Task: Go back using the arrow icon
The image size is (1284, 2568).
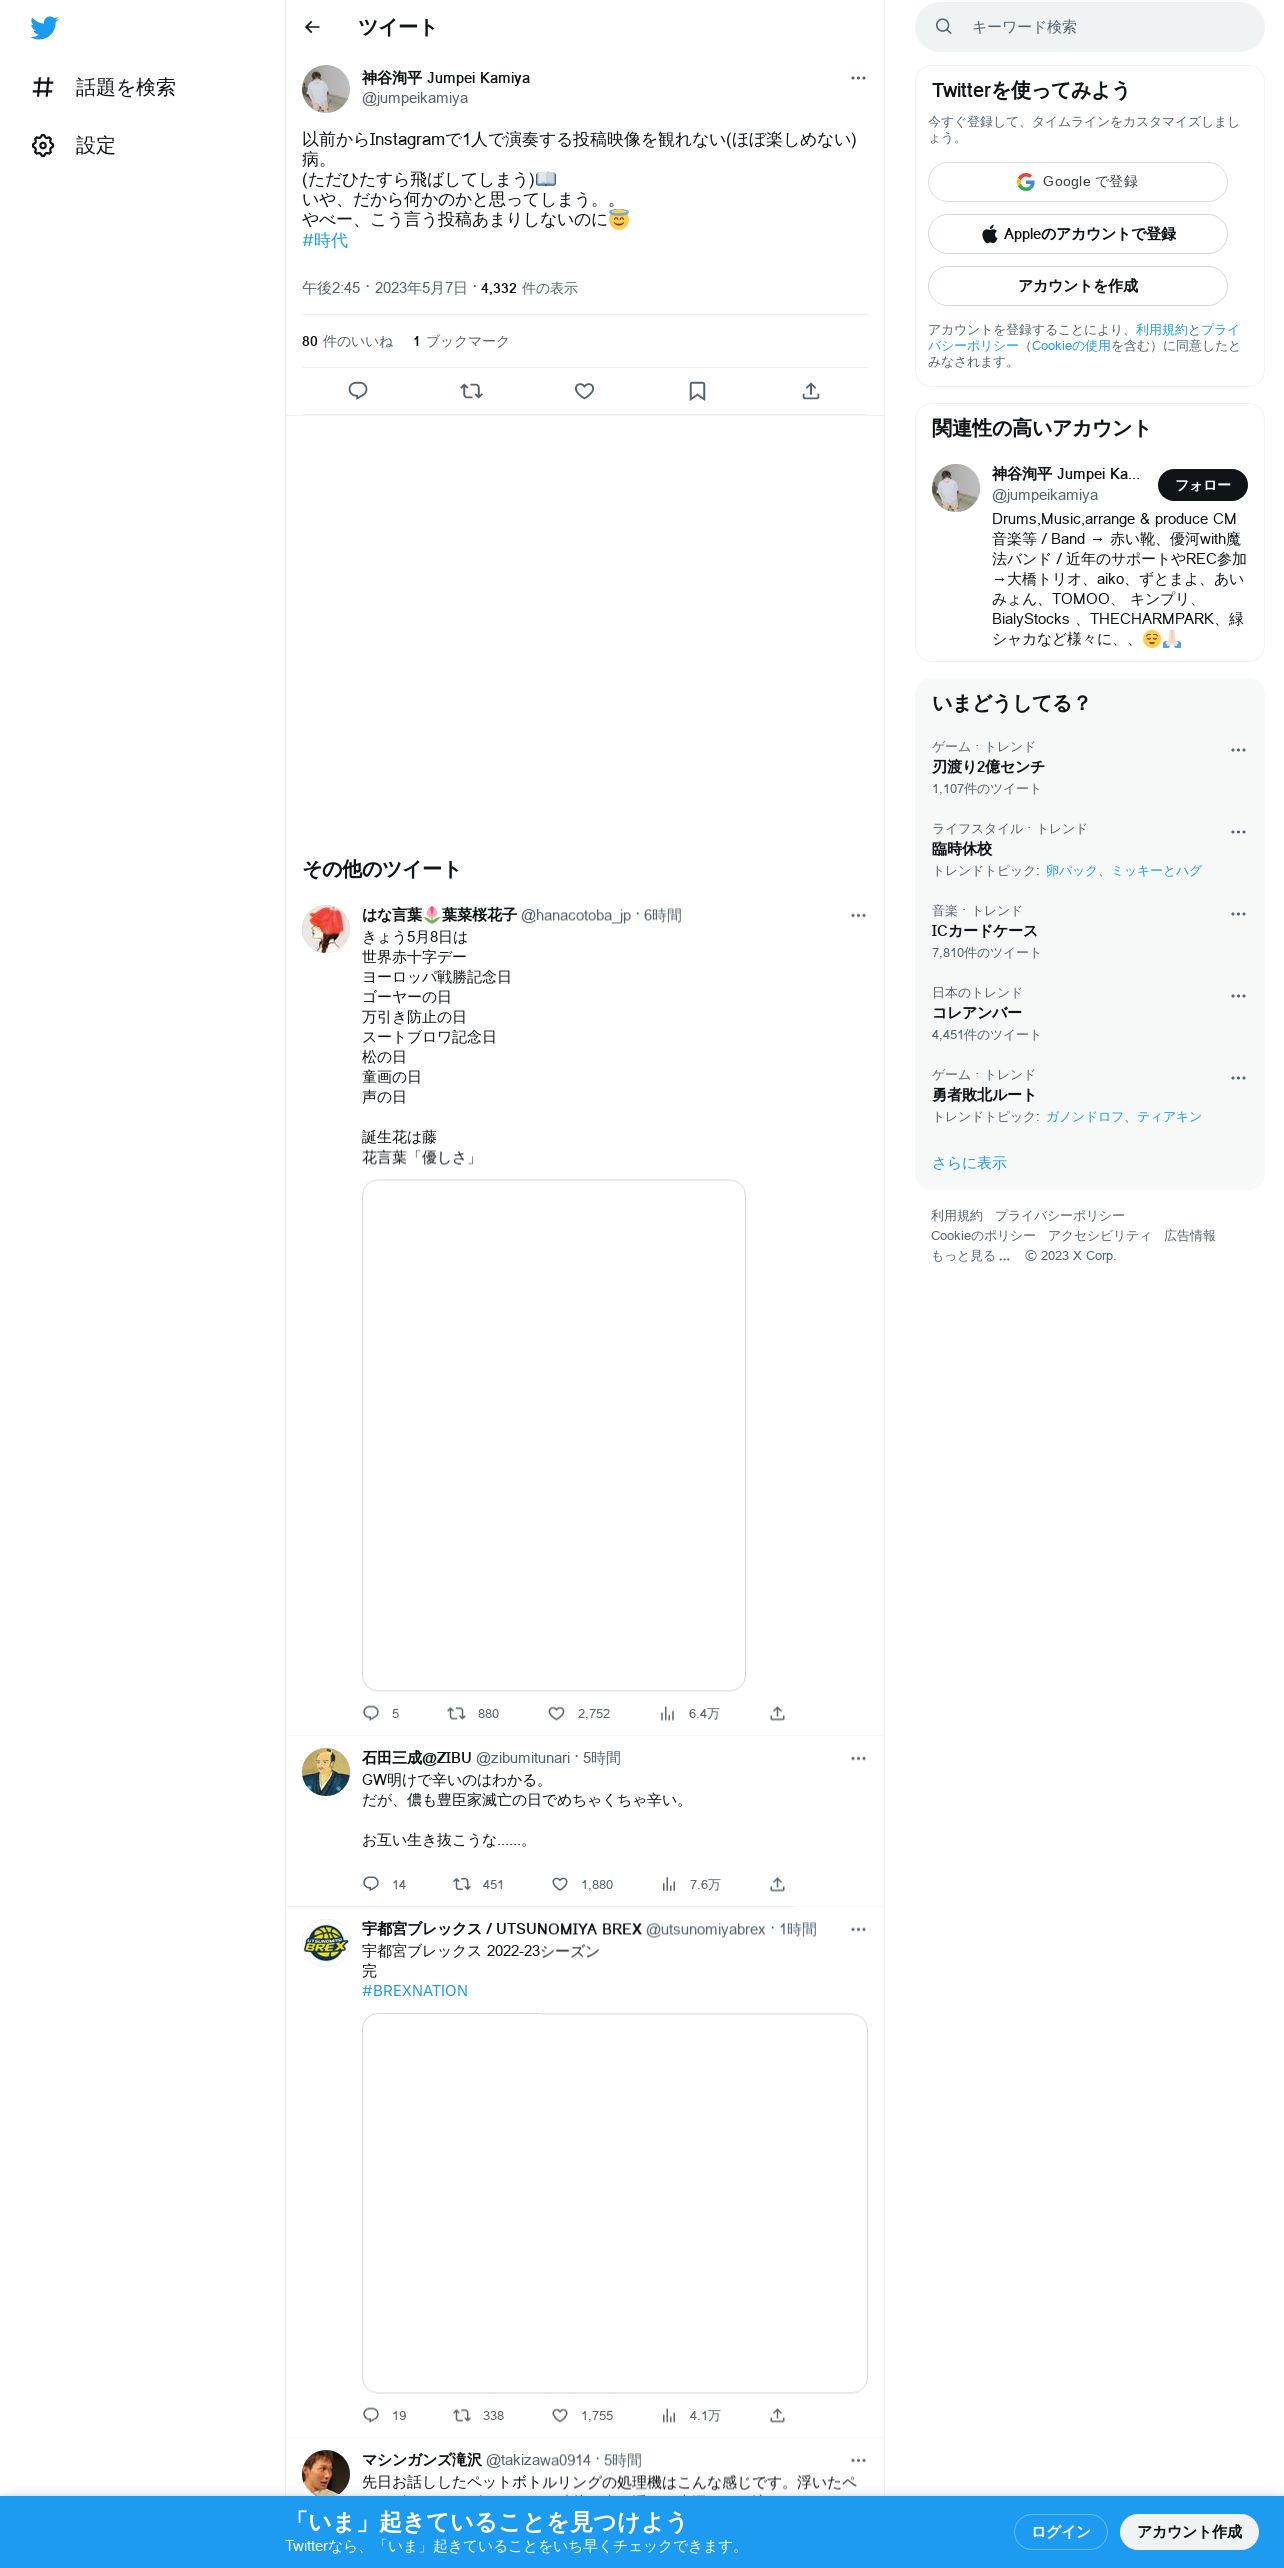Action: tap(312, 27)
